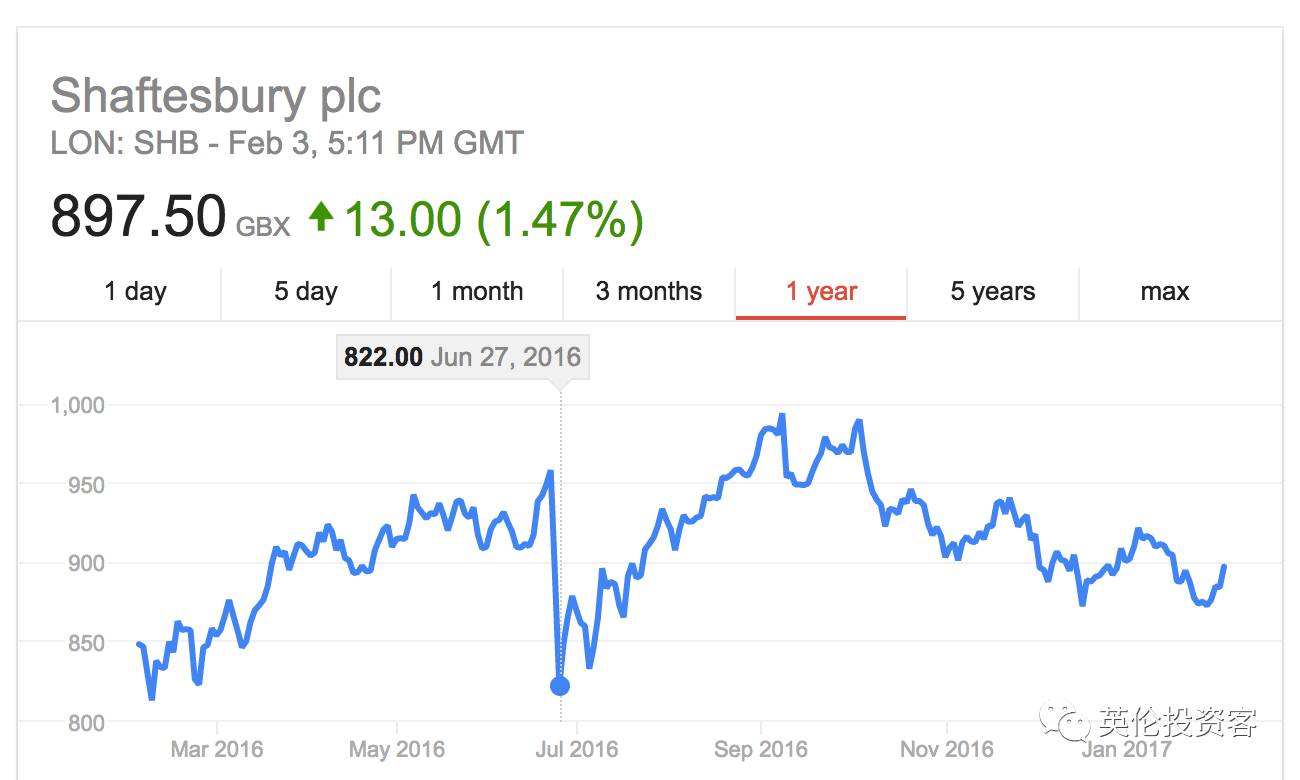The height and width of the screenshot is (780, 1300).
Task: Select the 5 day range tab
Action: pos(306,292)
